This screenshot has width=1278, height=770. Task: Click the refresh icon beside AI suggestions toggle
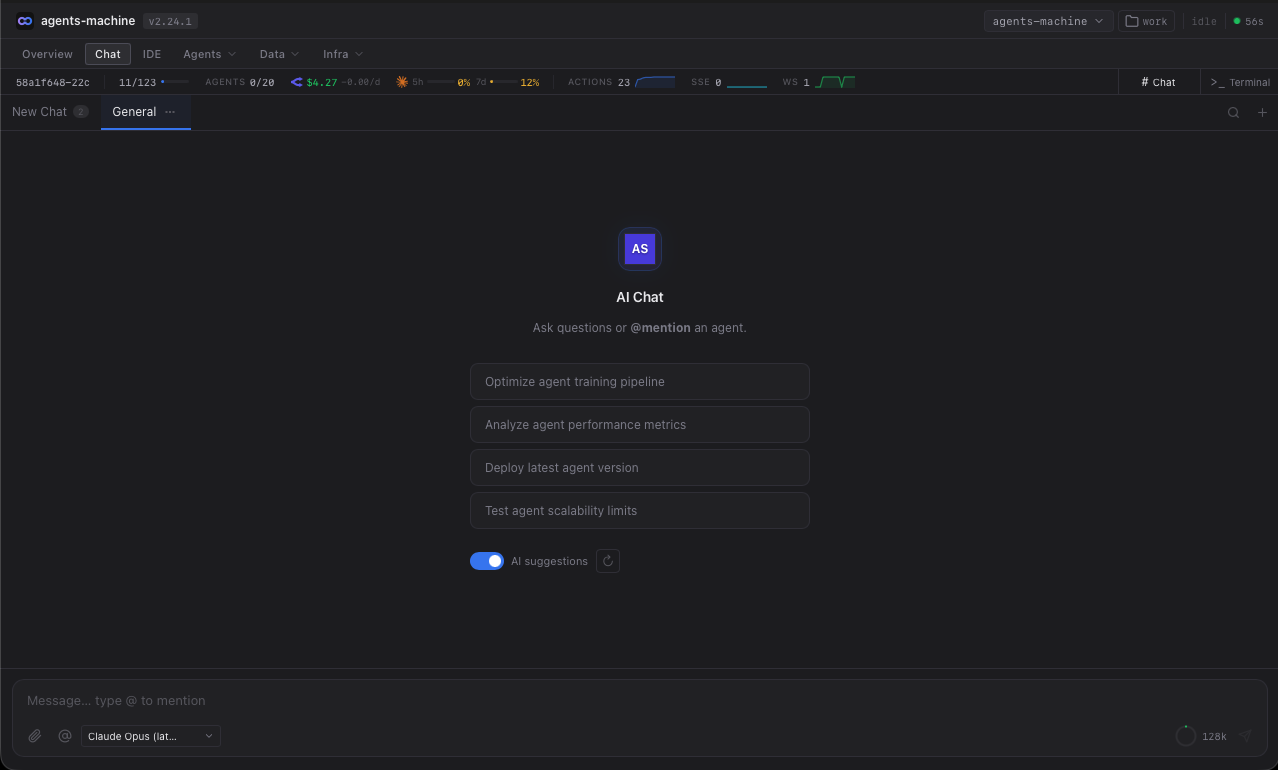[607, 561]
